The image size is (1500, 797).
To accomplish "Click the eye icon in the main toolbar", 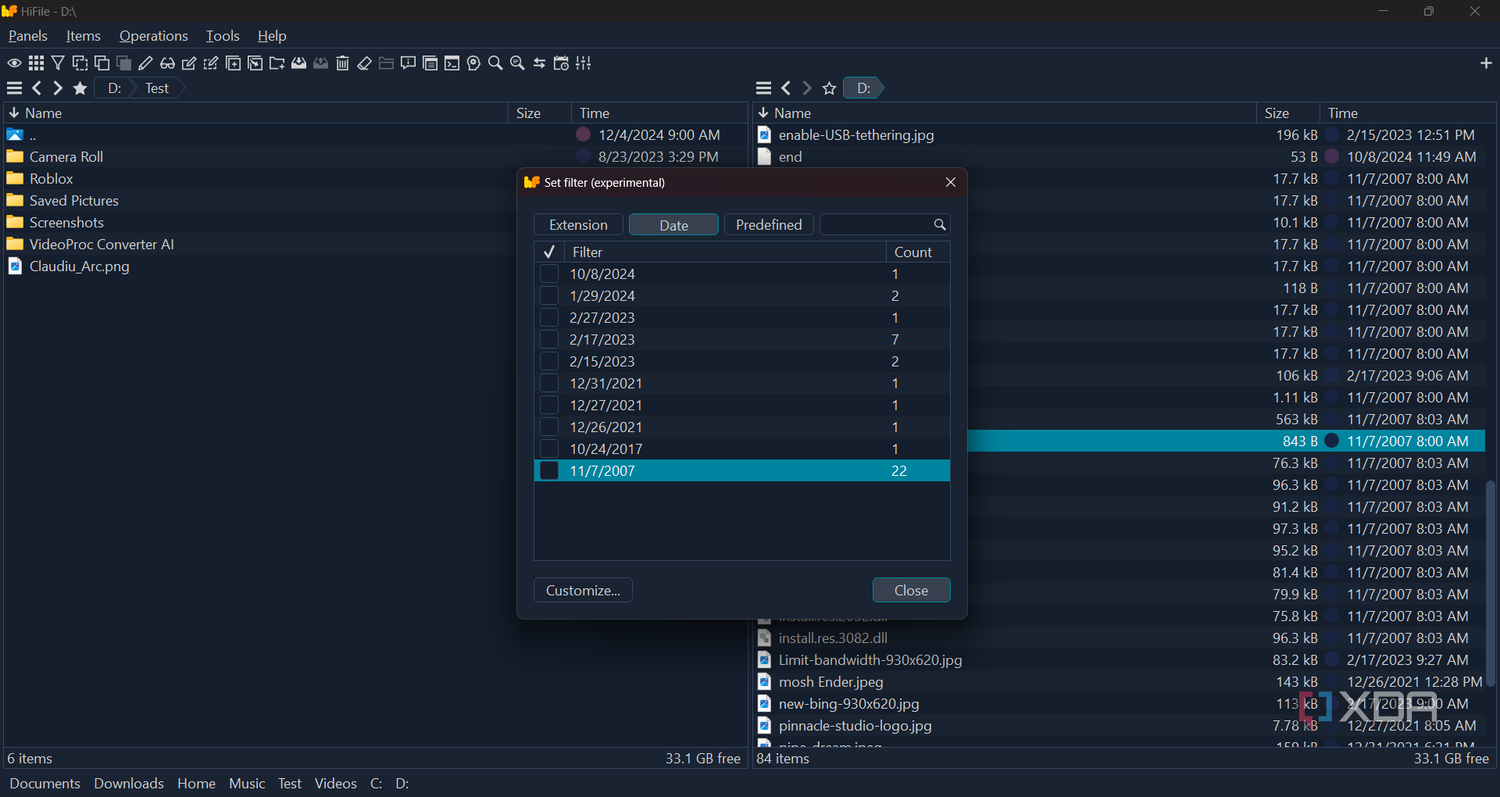I will coord(14,63).
